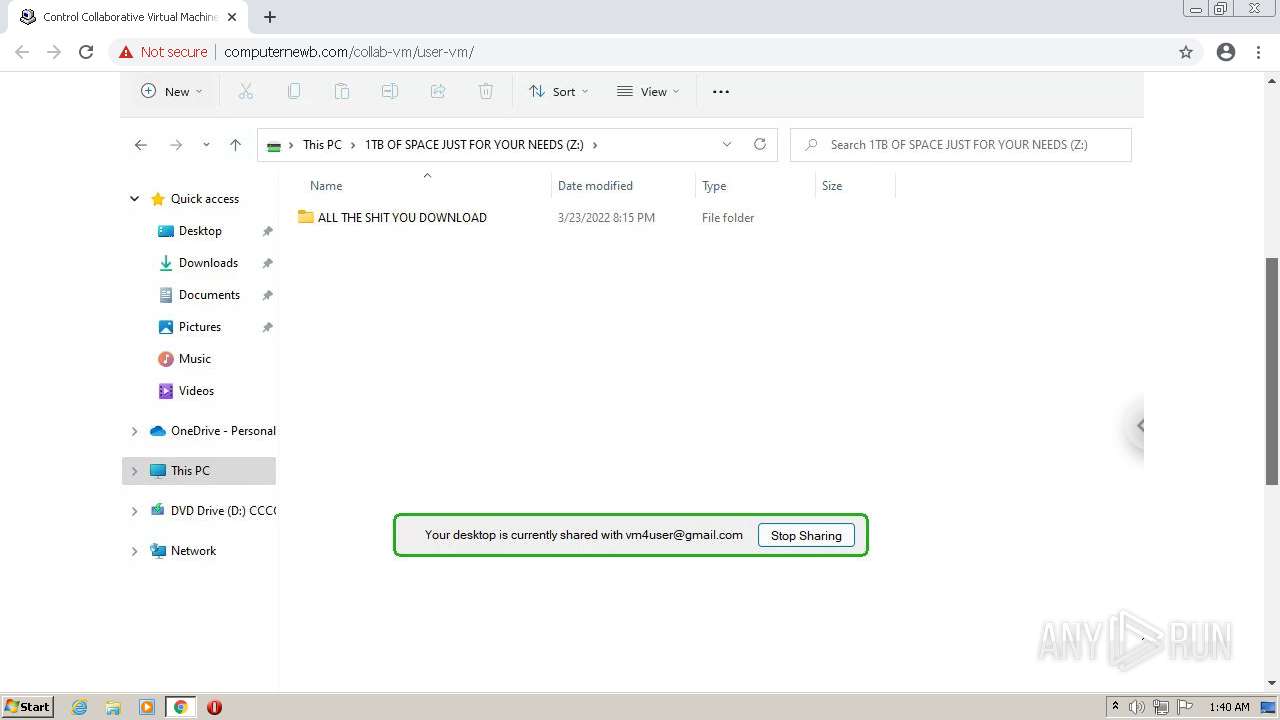This screenshot has height=720, width=1280.
Task: Select Downloads in Quick access
Action: (208, 263)
